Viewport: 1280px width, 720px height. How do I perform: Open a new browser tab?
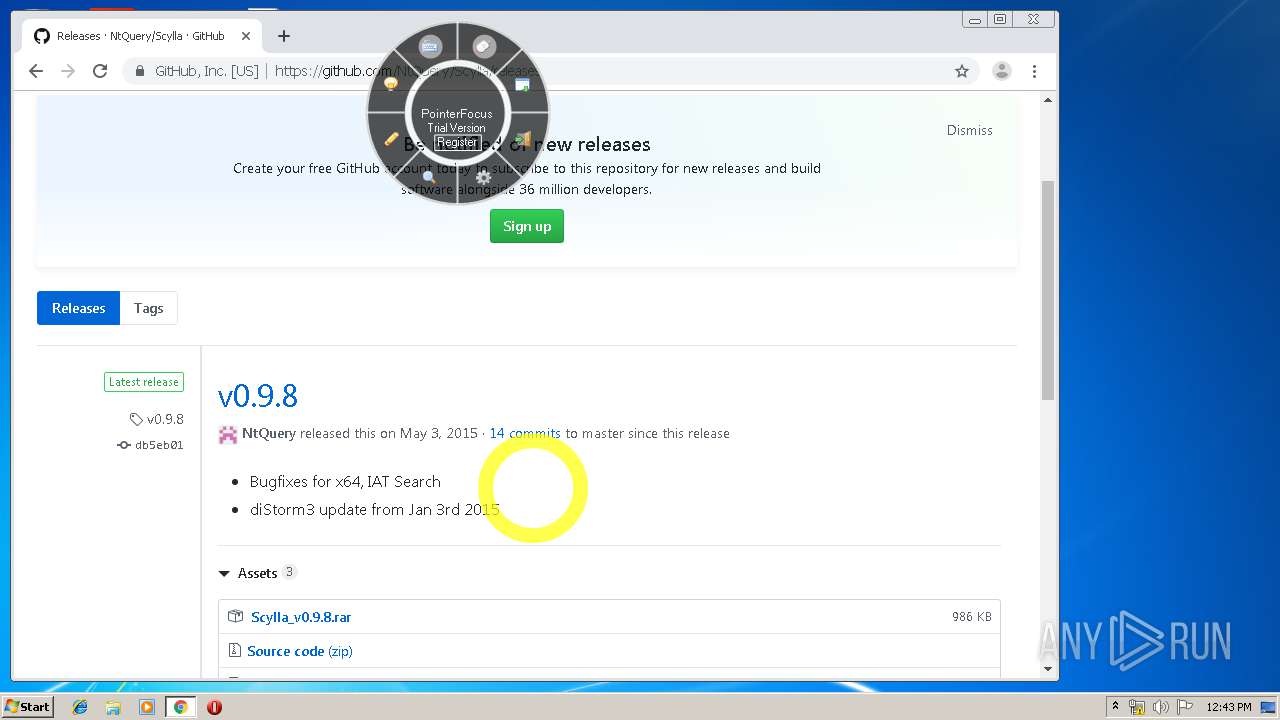[x=284, y=36]
